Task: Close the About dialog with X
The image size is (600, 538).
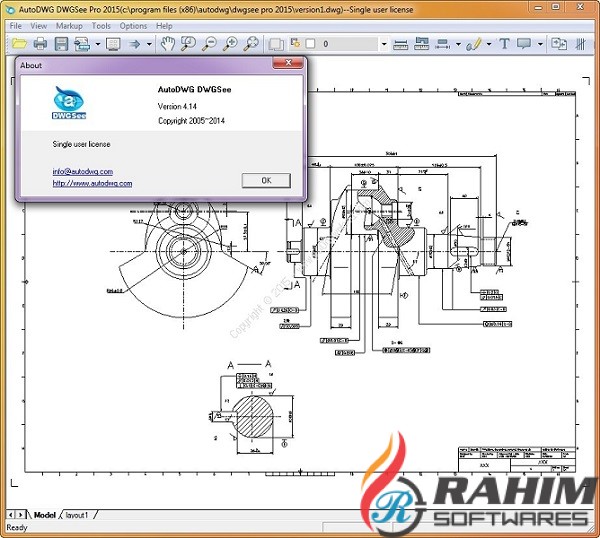Action: click(289, 62)
